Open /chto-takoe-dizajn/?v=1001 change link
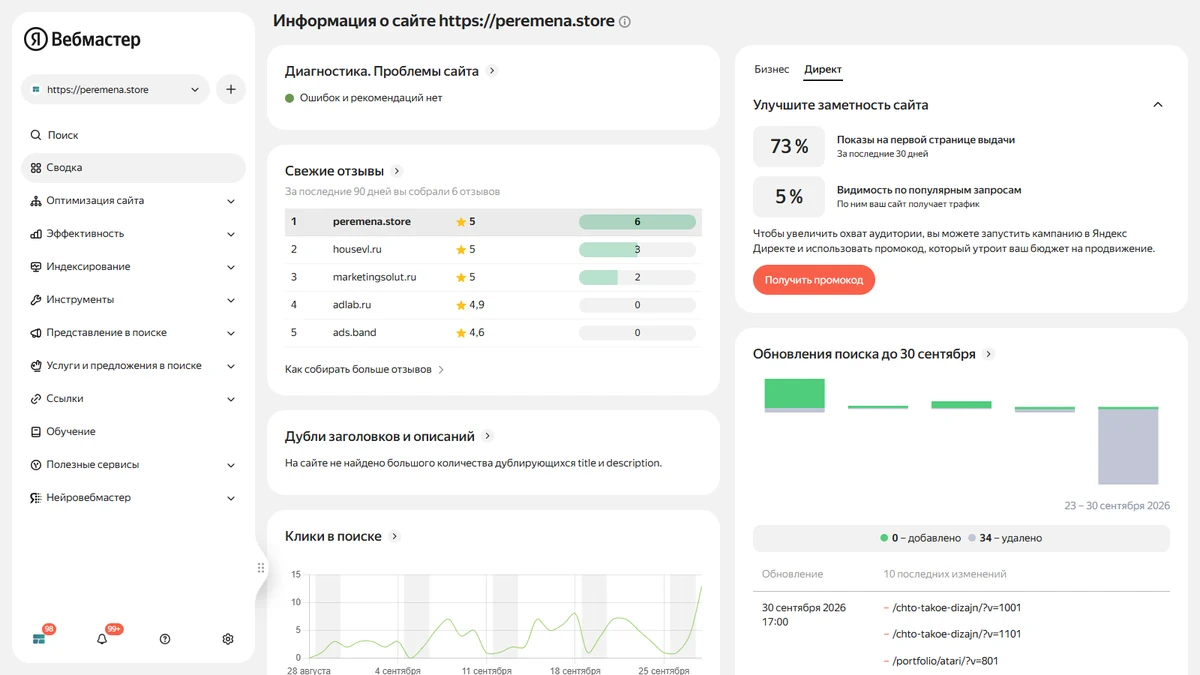 point(957,608)
